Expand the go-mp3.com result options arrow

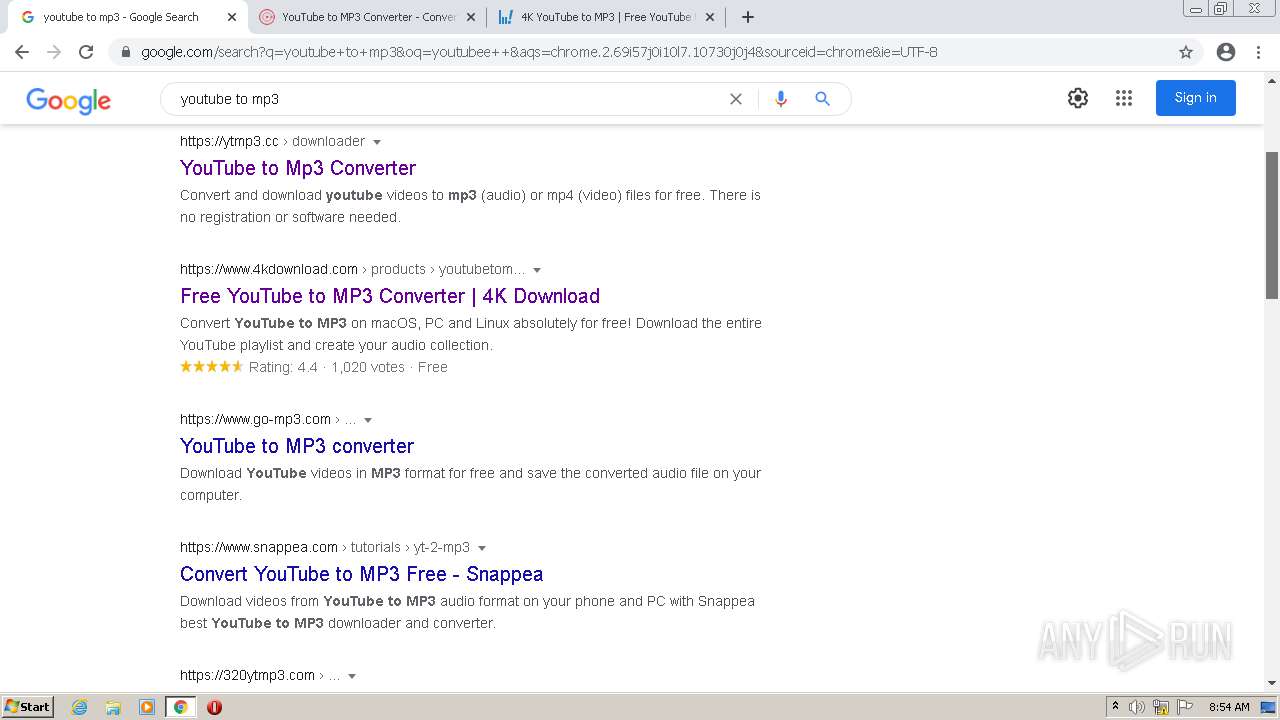(x=368, y=420)
